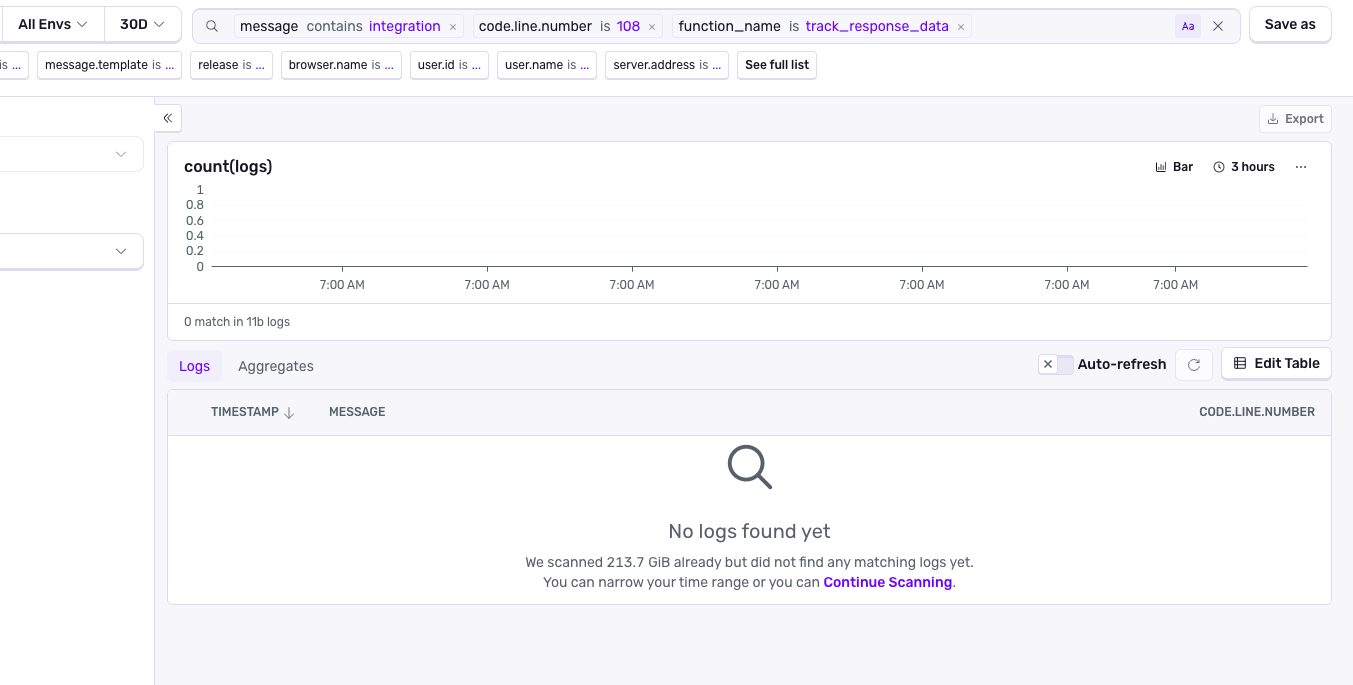Open the All Envs dropdown

(53, 24)
